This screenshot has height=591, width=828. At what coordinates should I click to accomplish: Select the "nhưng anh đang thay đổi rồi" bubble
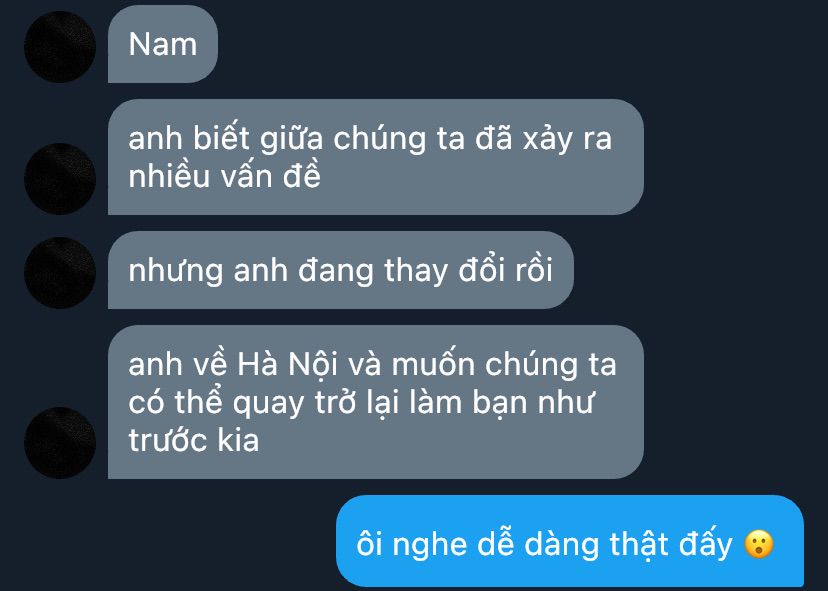[x=341, y=270]
